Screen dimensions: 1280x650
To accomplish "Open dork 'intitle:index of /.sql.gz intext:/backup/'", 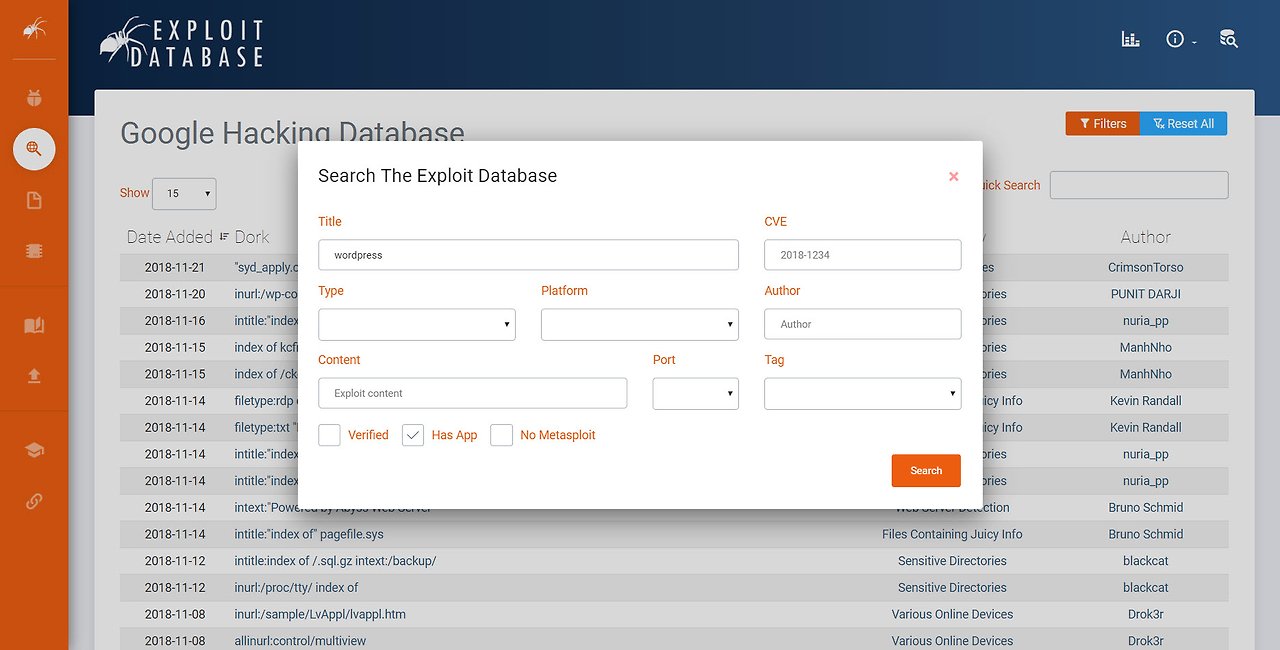I will coord(335,561).
